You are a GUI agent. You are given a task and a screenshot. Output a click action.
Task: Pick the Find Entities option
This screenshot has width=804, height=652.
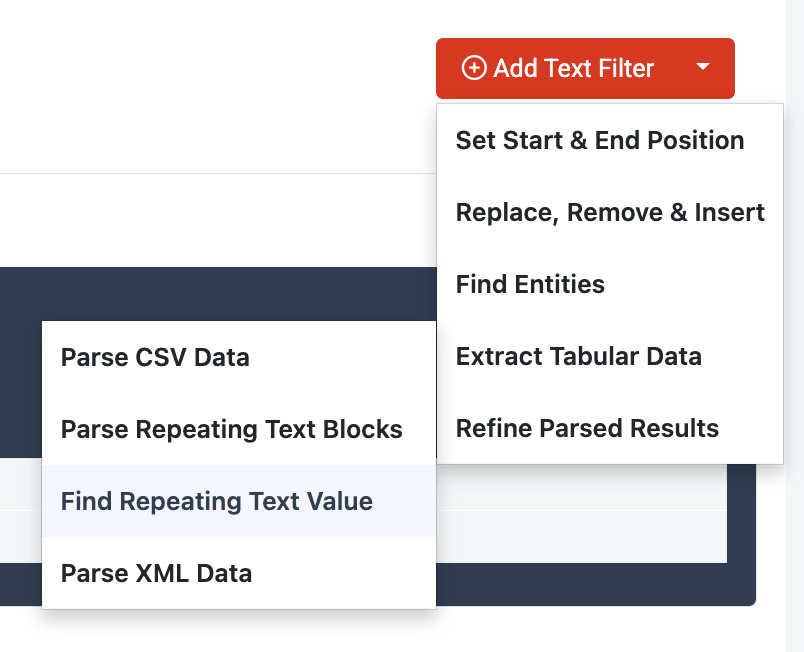pos(530,284)
